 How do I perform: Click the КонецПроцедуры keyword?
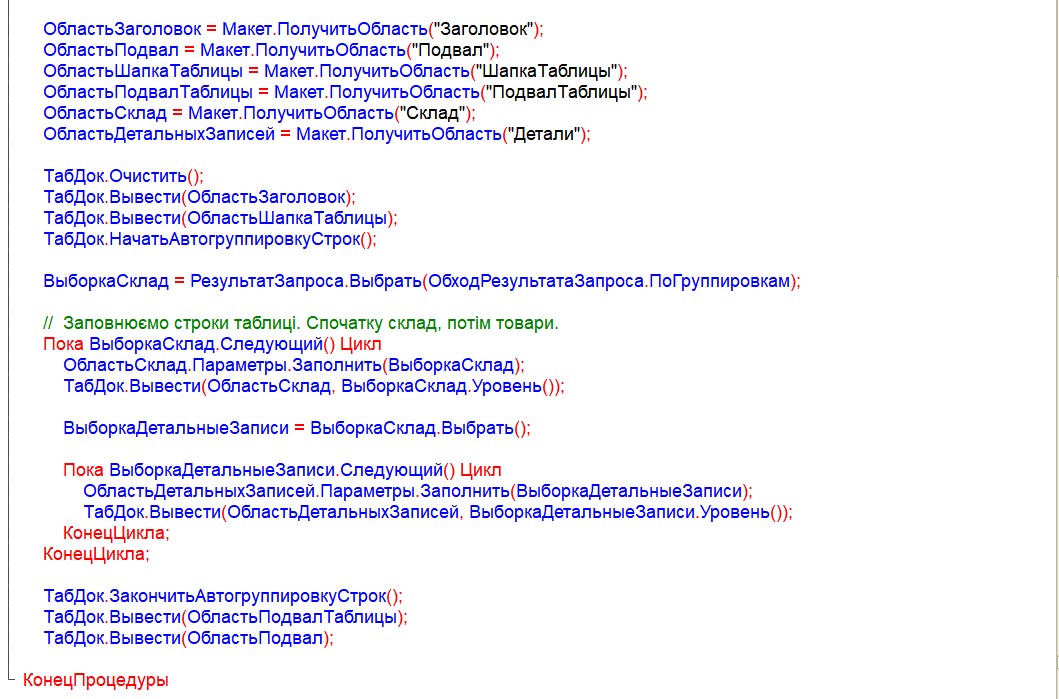pos(95,680)
